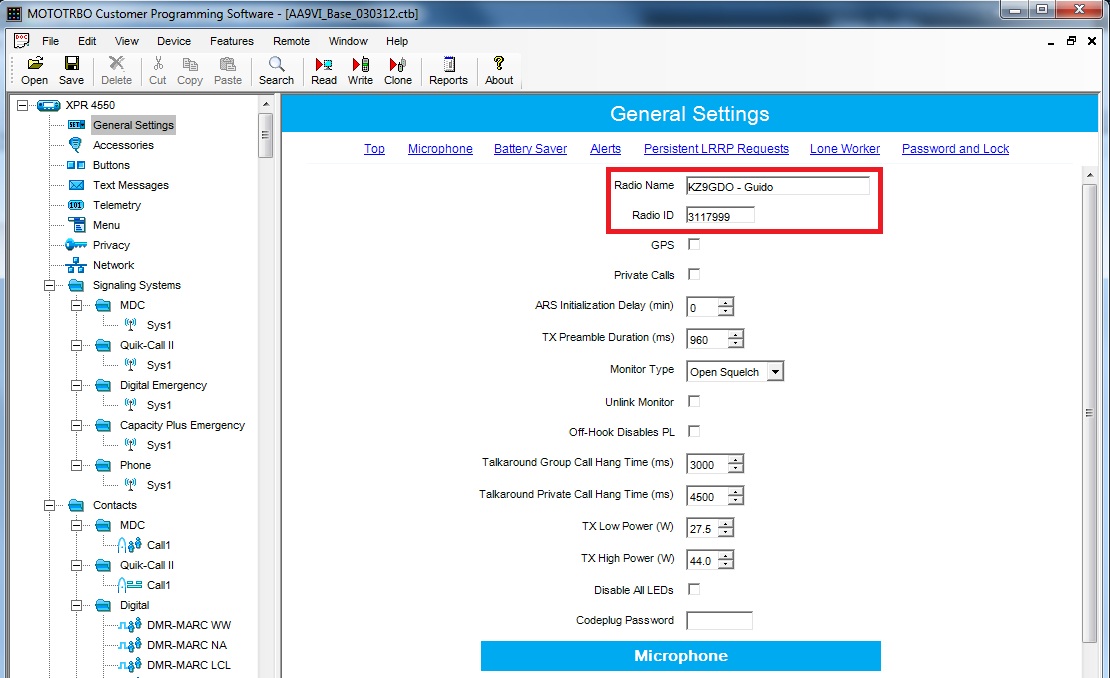The image size is (1110, 678).
Task: Click the Radio Name input field
Action: 777,186
